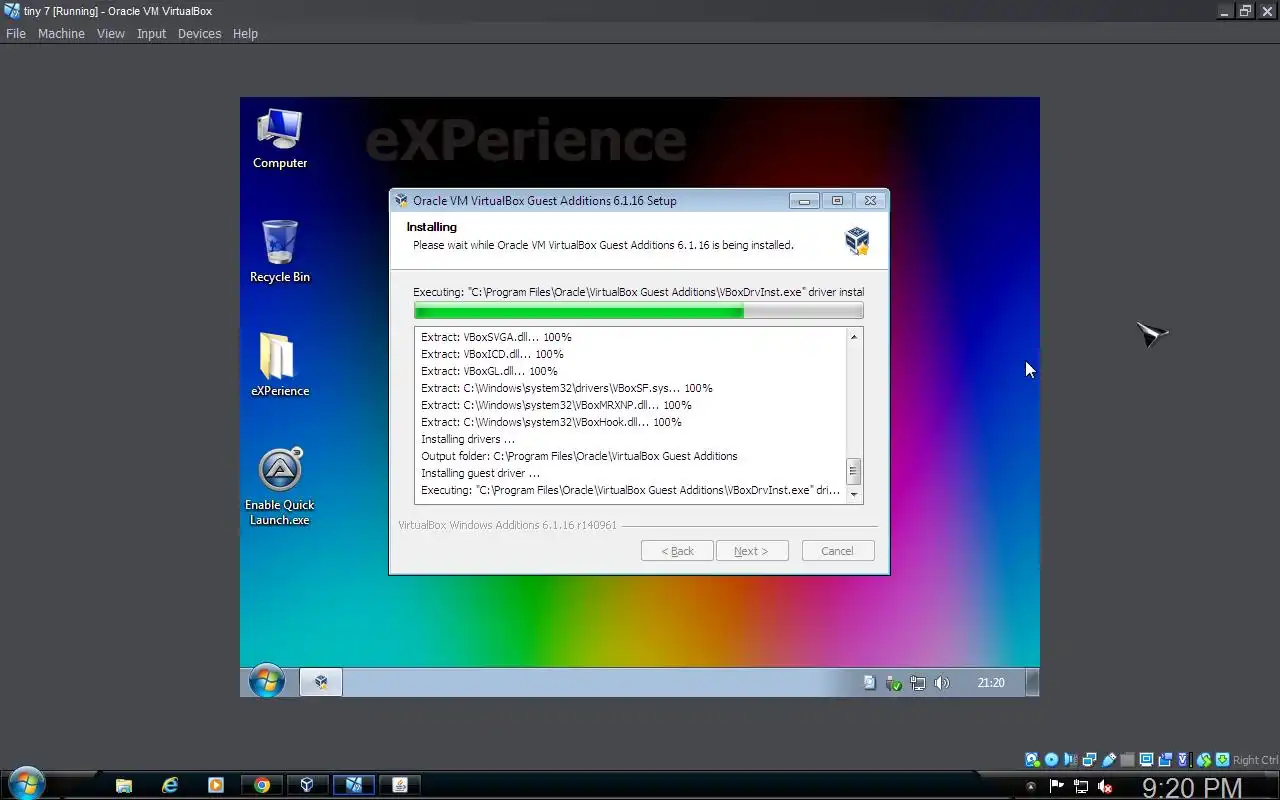Screen dimensions: 1280x800
Task: Click the guest tray safely remove hardware icon
Action: click(893, 683)
